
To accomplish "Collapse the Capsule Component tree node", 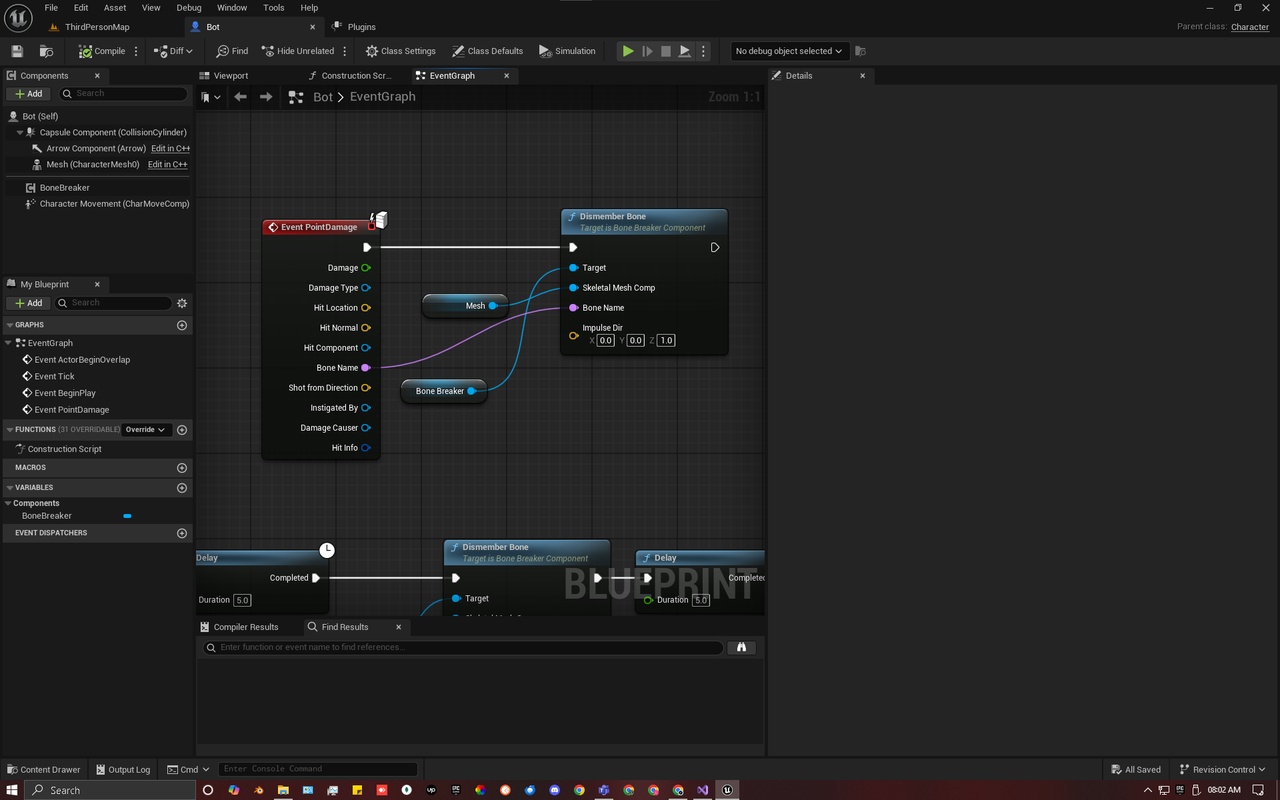I will 20,132.
